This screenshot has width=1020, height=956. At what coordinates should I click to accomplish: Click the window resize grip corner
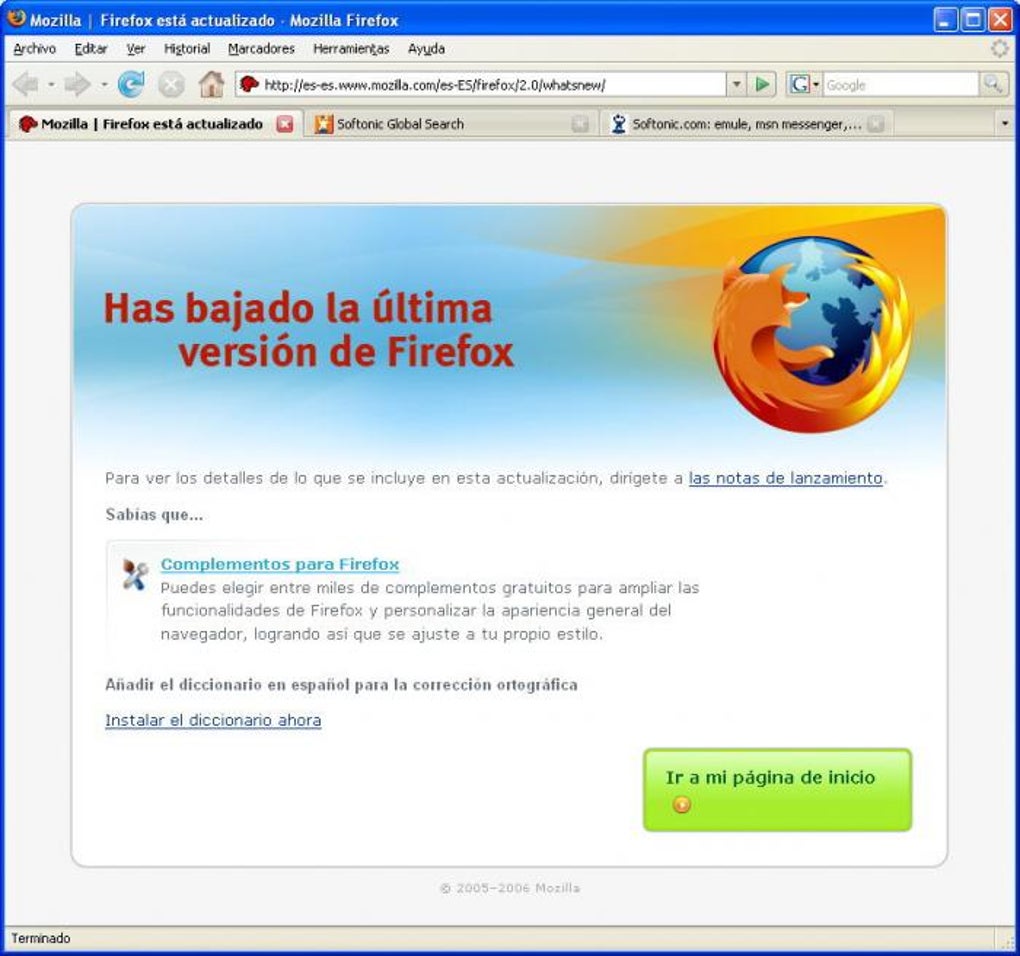coord(1008,942)
